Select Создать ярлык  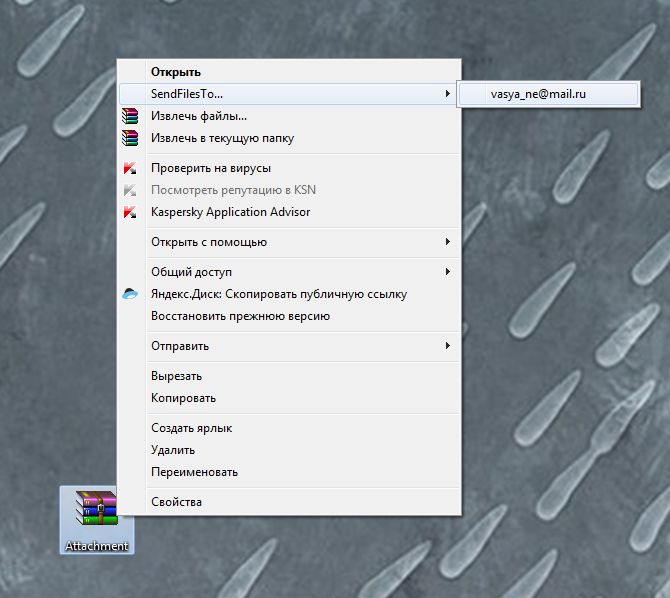(289, 428)
